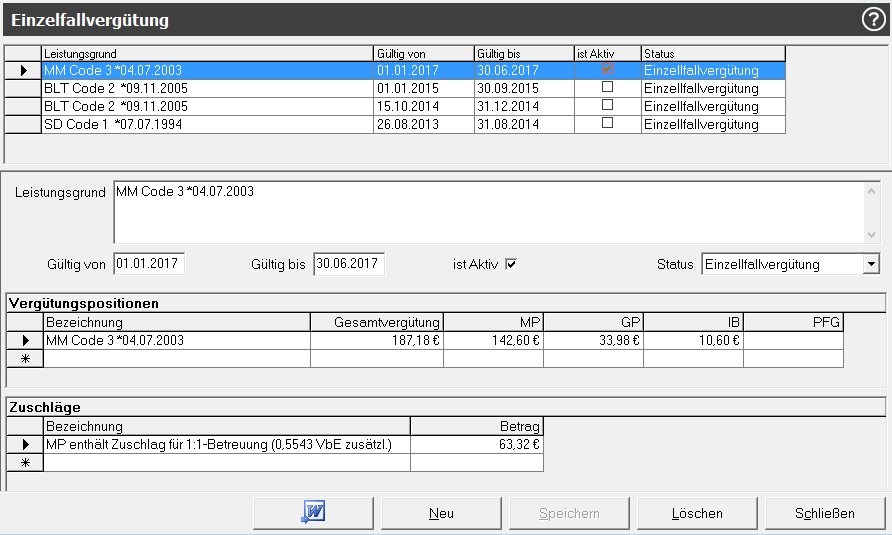Open the Status dropdown
Screen dimensions: 892x535
[871, 264]
